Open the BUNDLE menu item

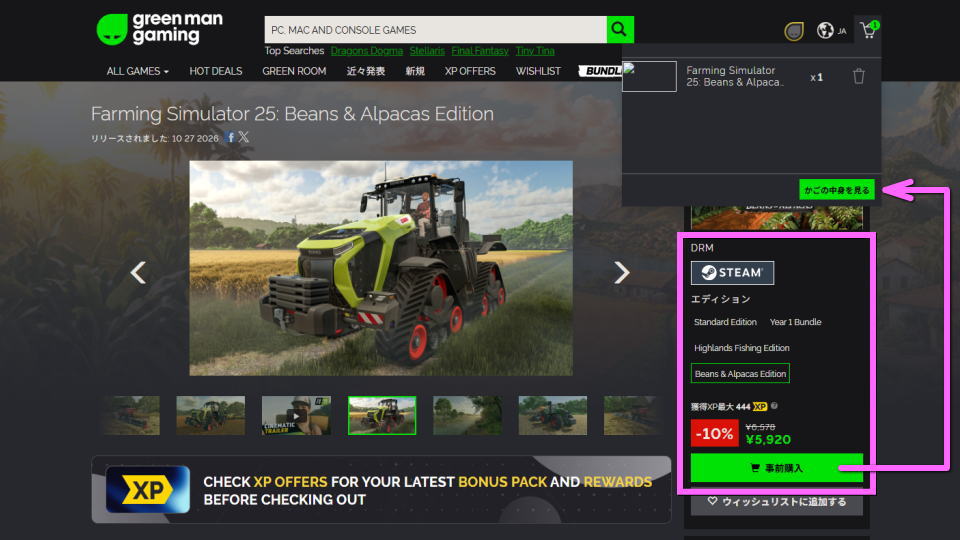point(601,71)
